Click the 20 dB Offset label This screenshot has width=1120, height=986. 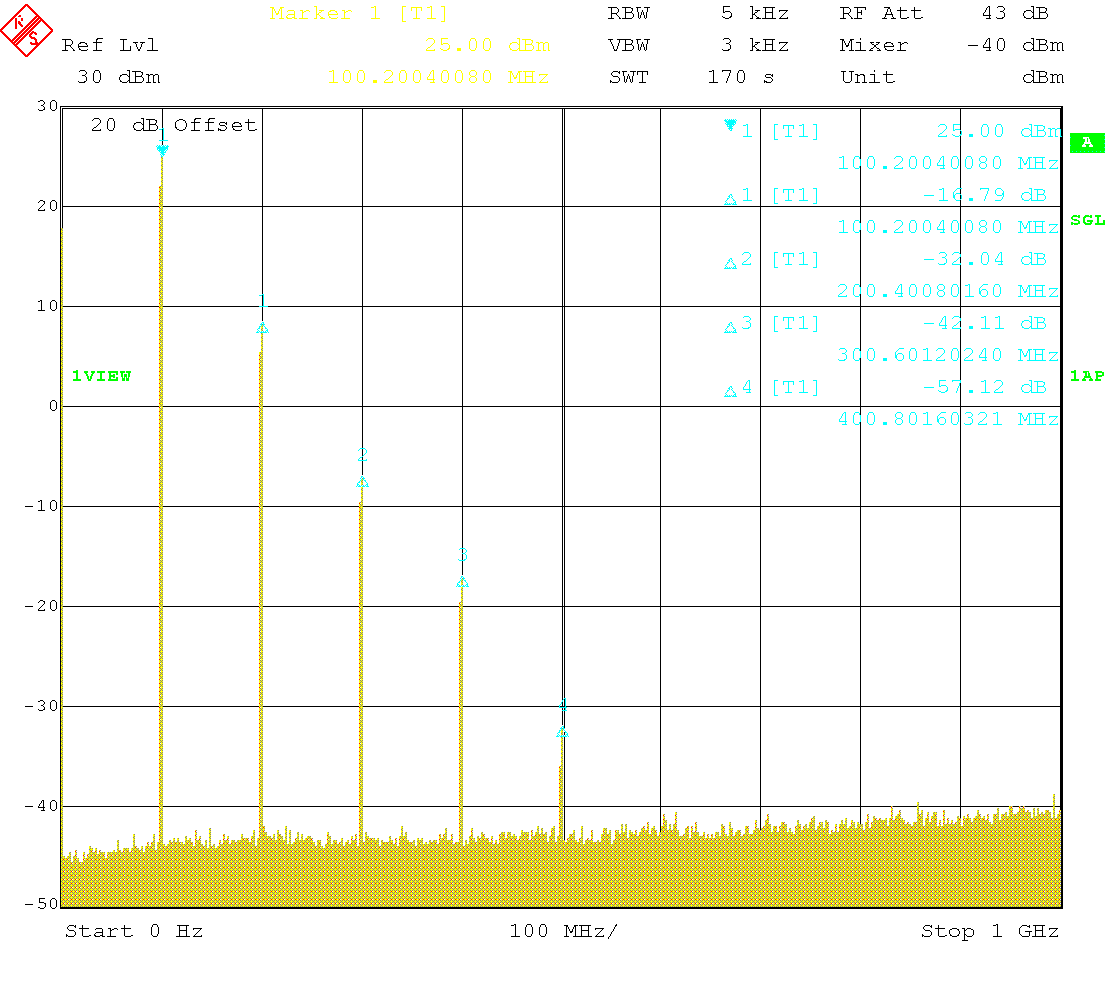(174, 125)
